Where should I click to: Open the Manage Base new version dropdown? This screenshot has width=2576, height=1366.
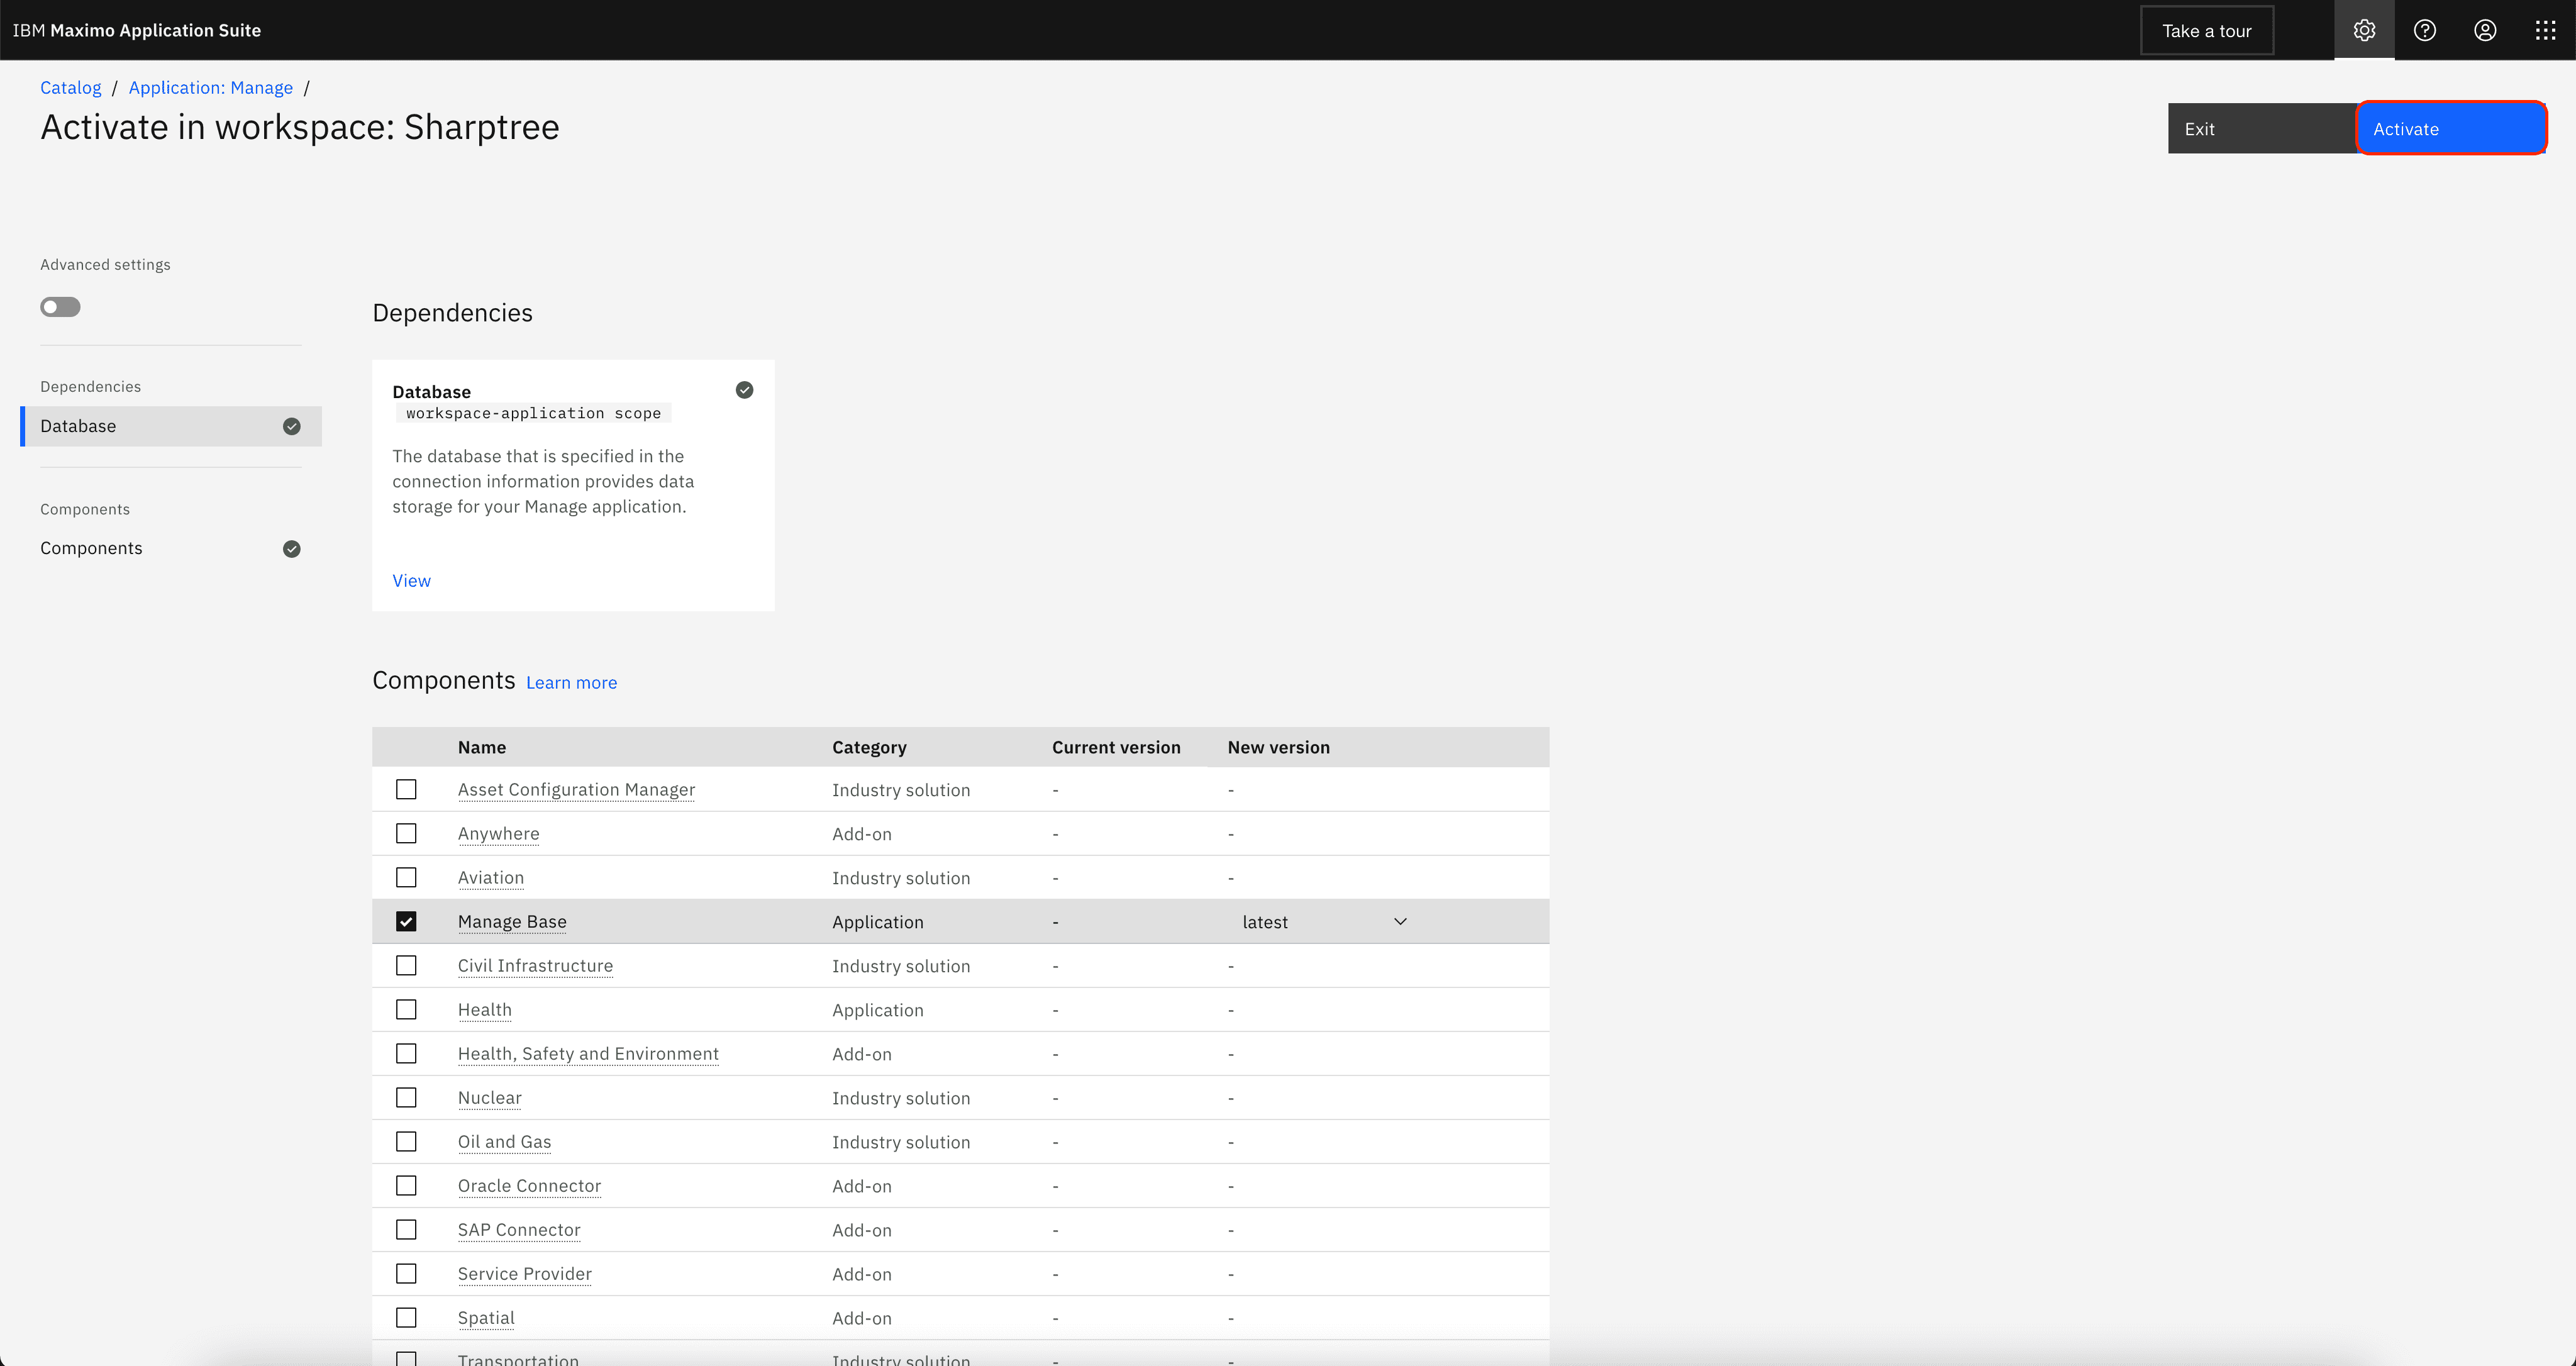click(1324, 922)
